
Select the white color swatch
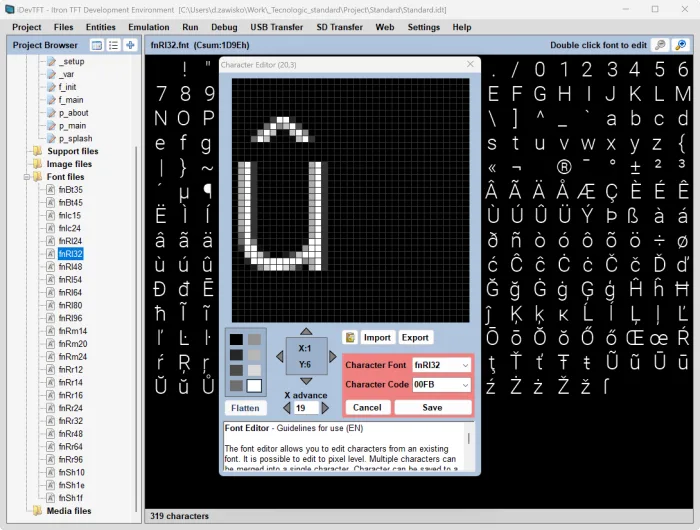coord(254,386)
